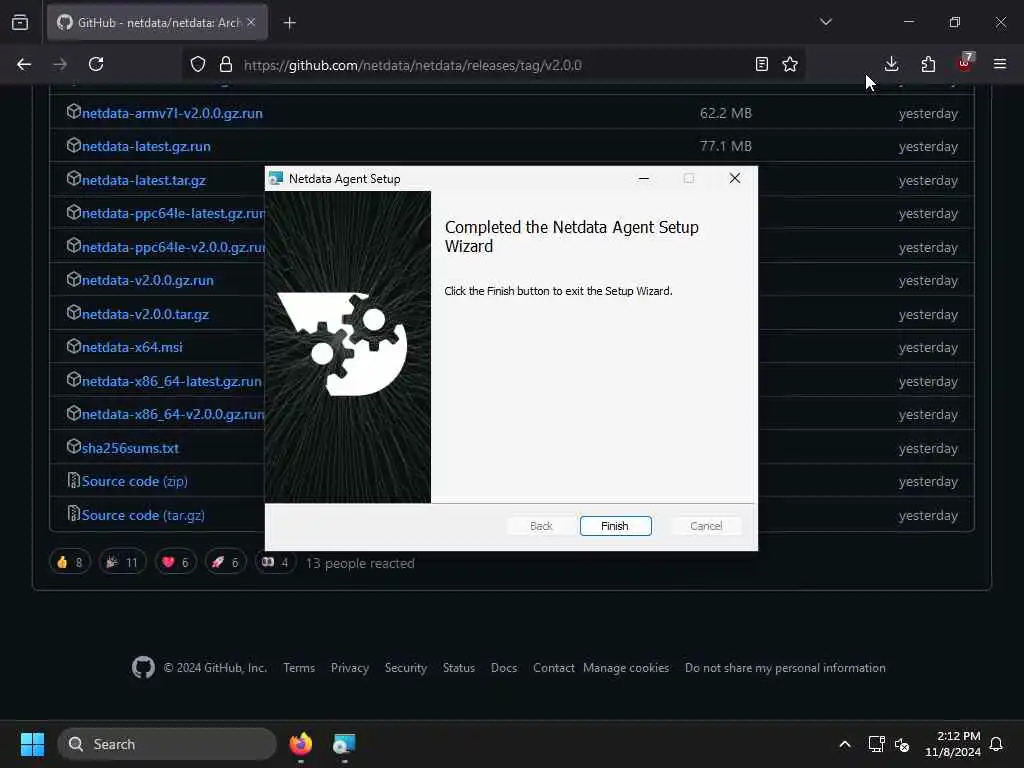Image resolution: width=1024 pixels, height=768 pixels.
Task: Toggle Firefox reader view
Action: pos(761,64)
